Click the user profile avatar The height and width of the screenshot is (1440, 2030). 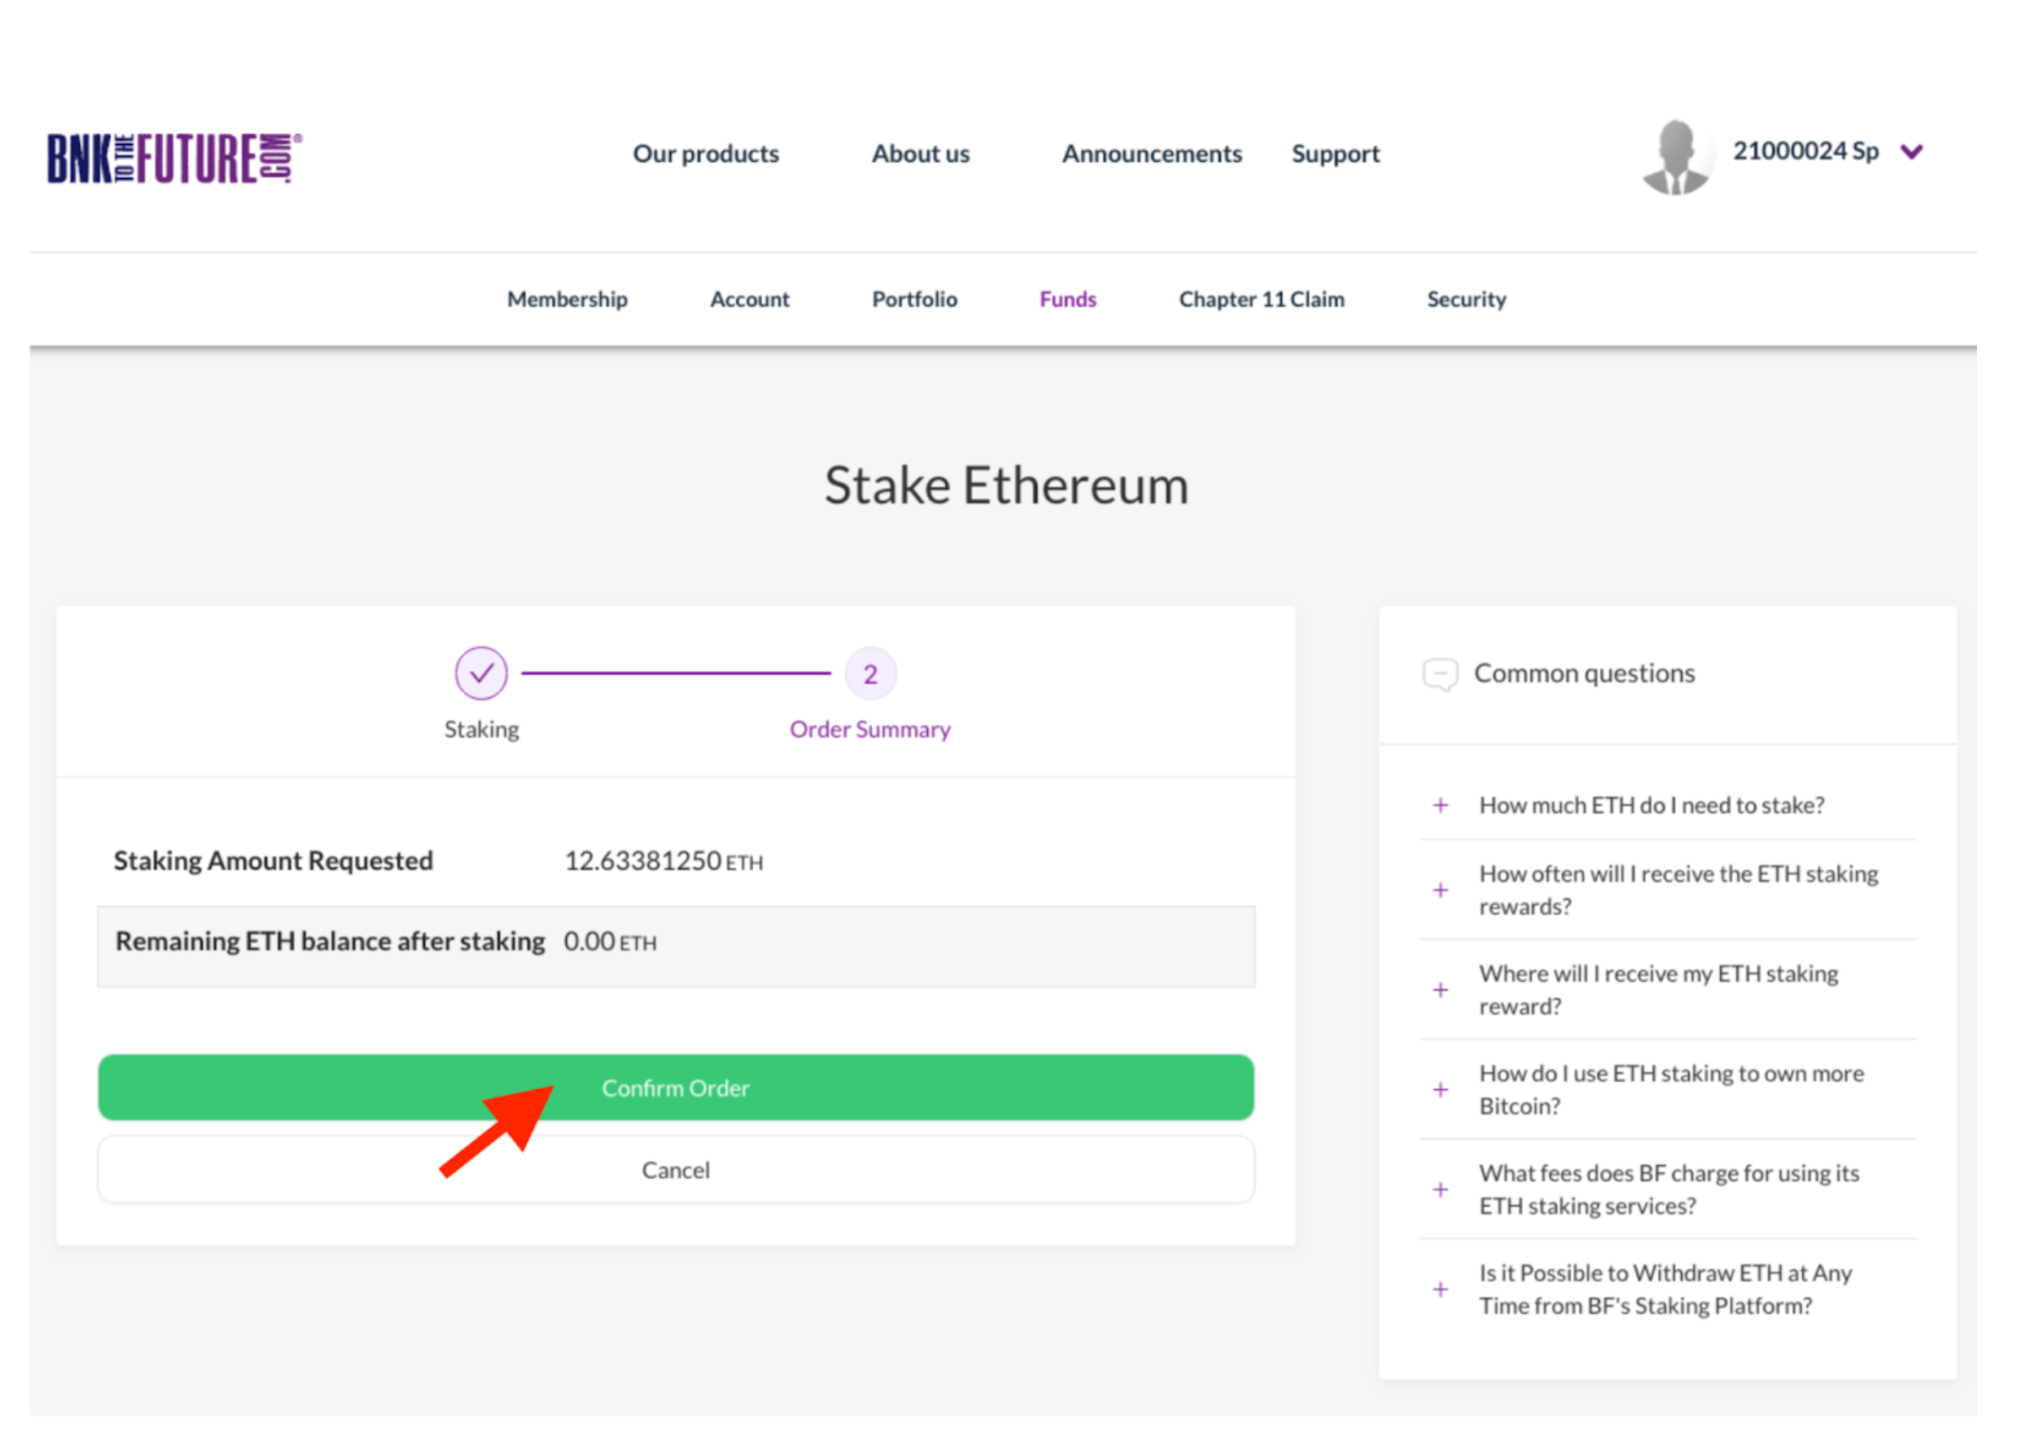point(1675,157)
